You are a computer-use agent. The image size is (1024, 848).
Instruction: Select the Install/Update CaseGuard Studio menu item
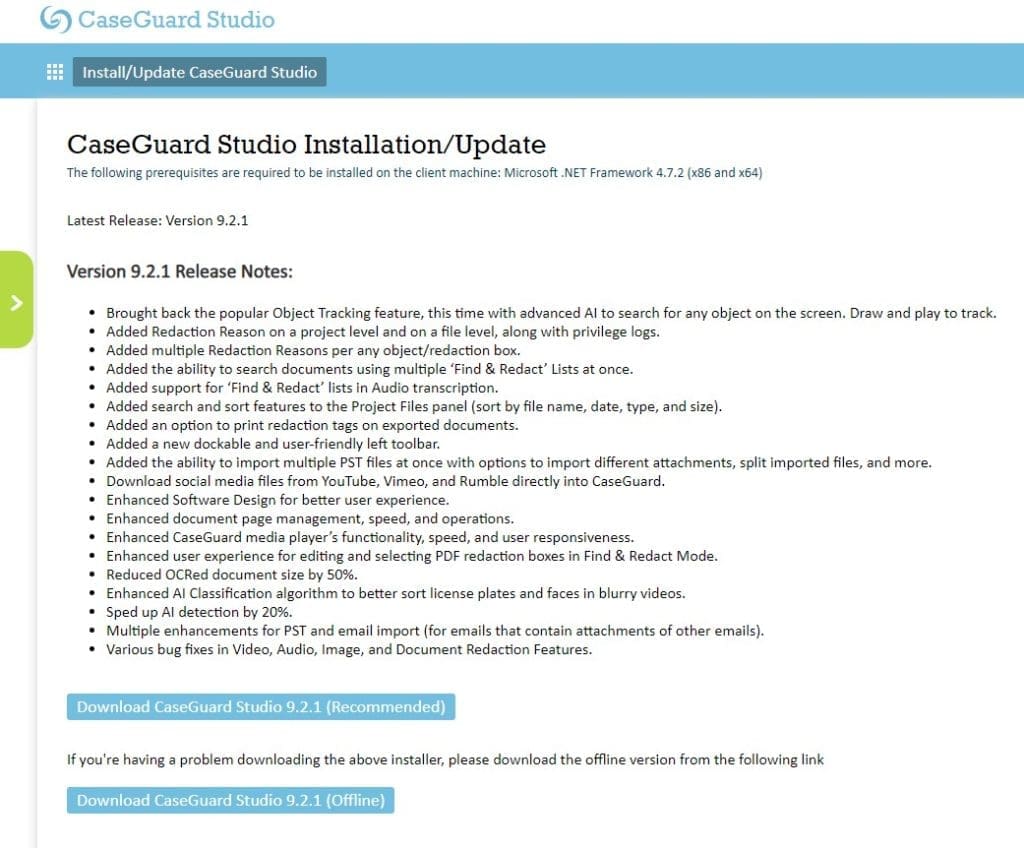point(199,71)
